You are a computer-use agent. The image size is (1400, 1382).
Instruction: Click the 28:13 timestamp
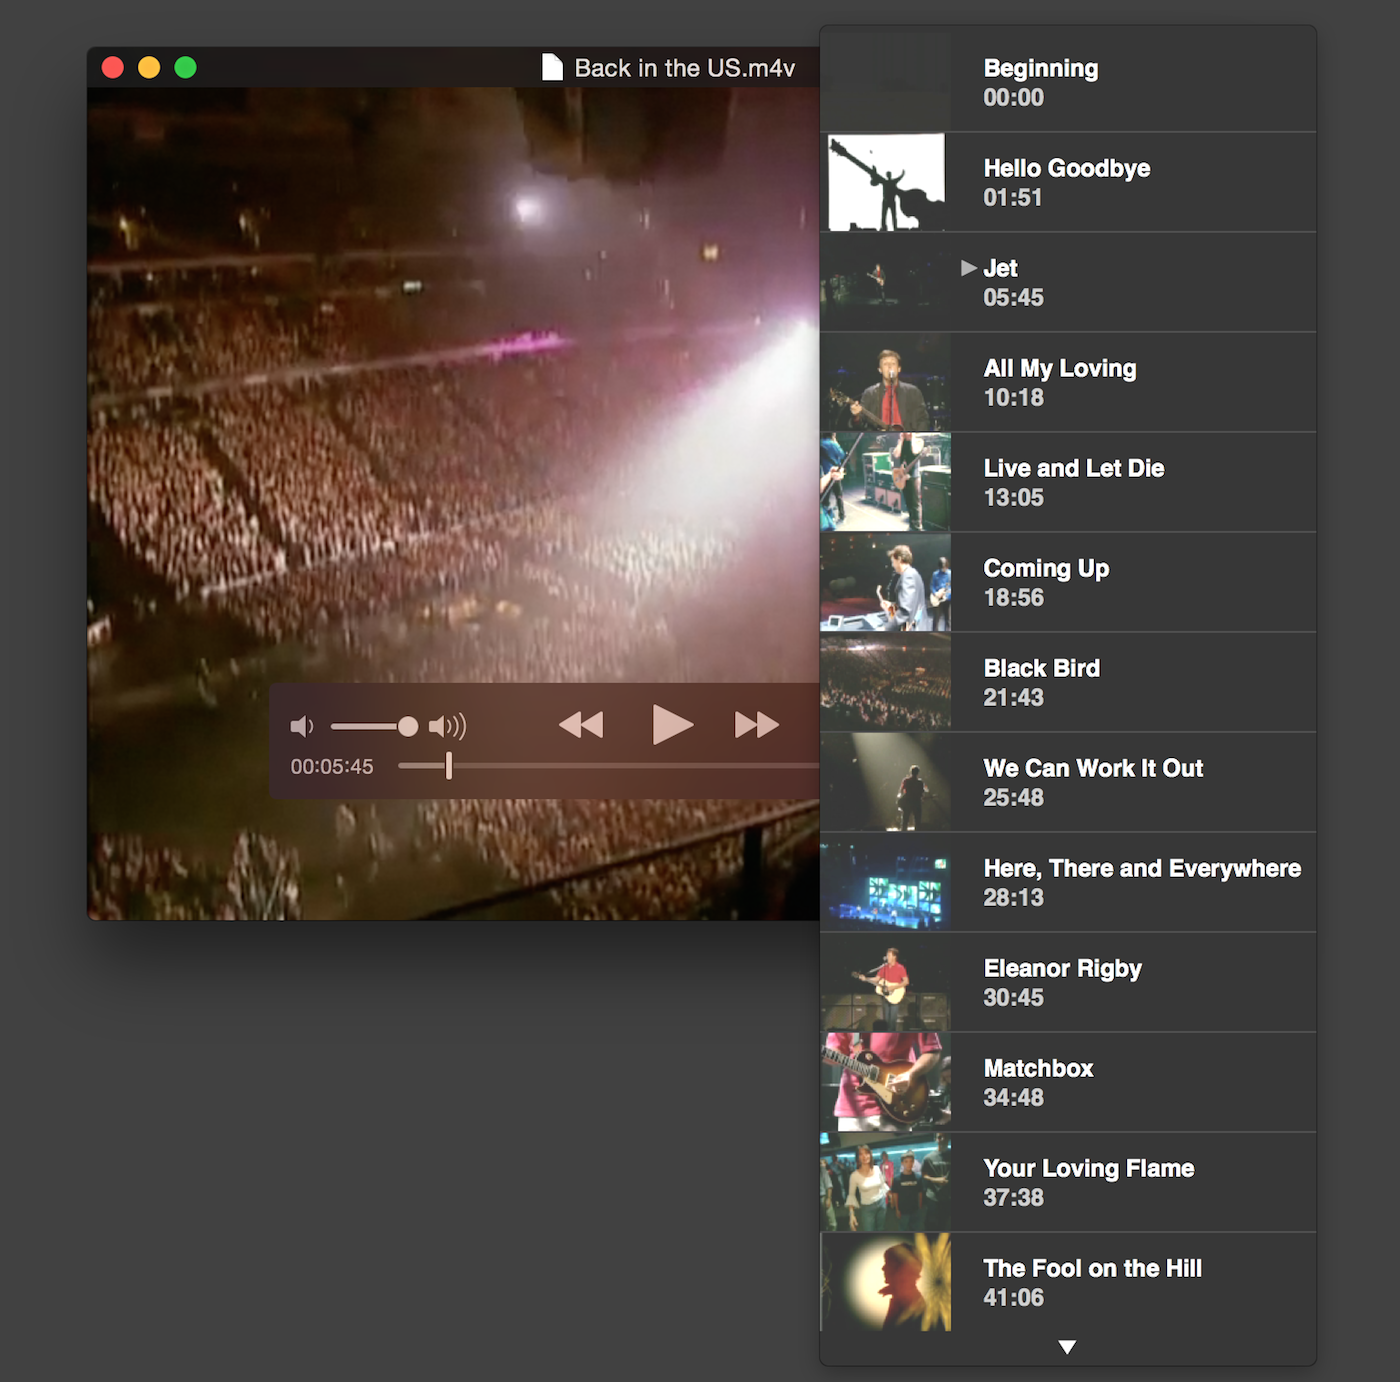pyautogui.click(x=1013, y=897)
